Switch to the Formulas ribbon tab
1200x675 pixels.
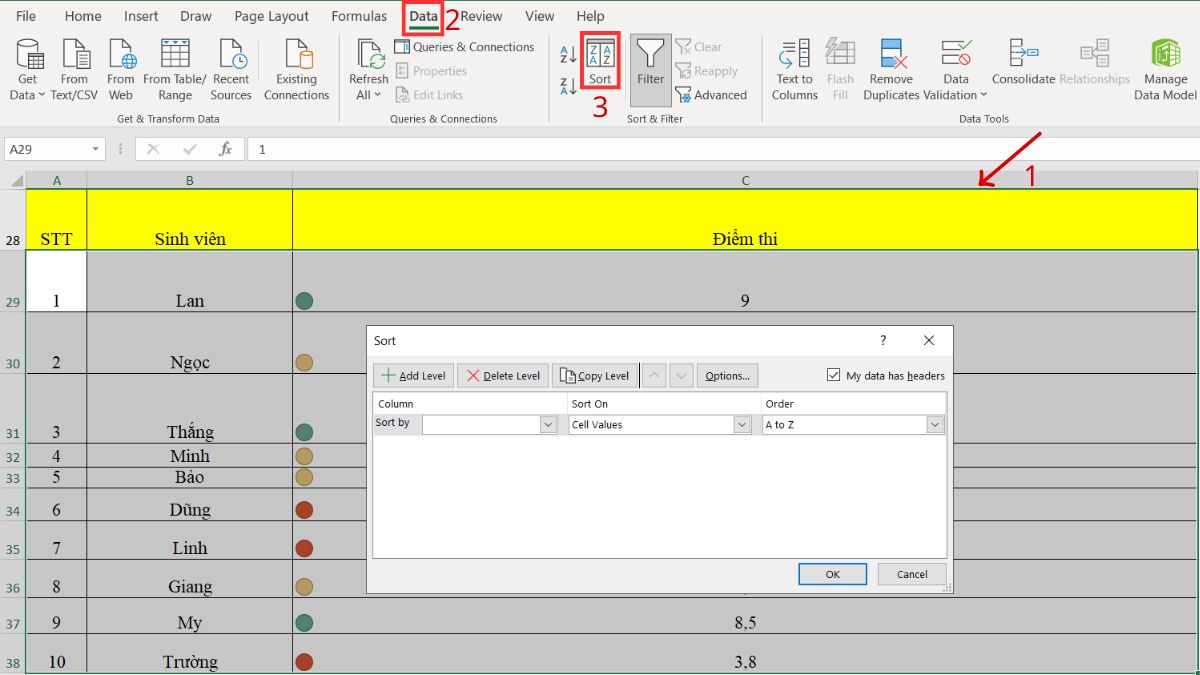tap(358, 16)
